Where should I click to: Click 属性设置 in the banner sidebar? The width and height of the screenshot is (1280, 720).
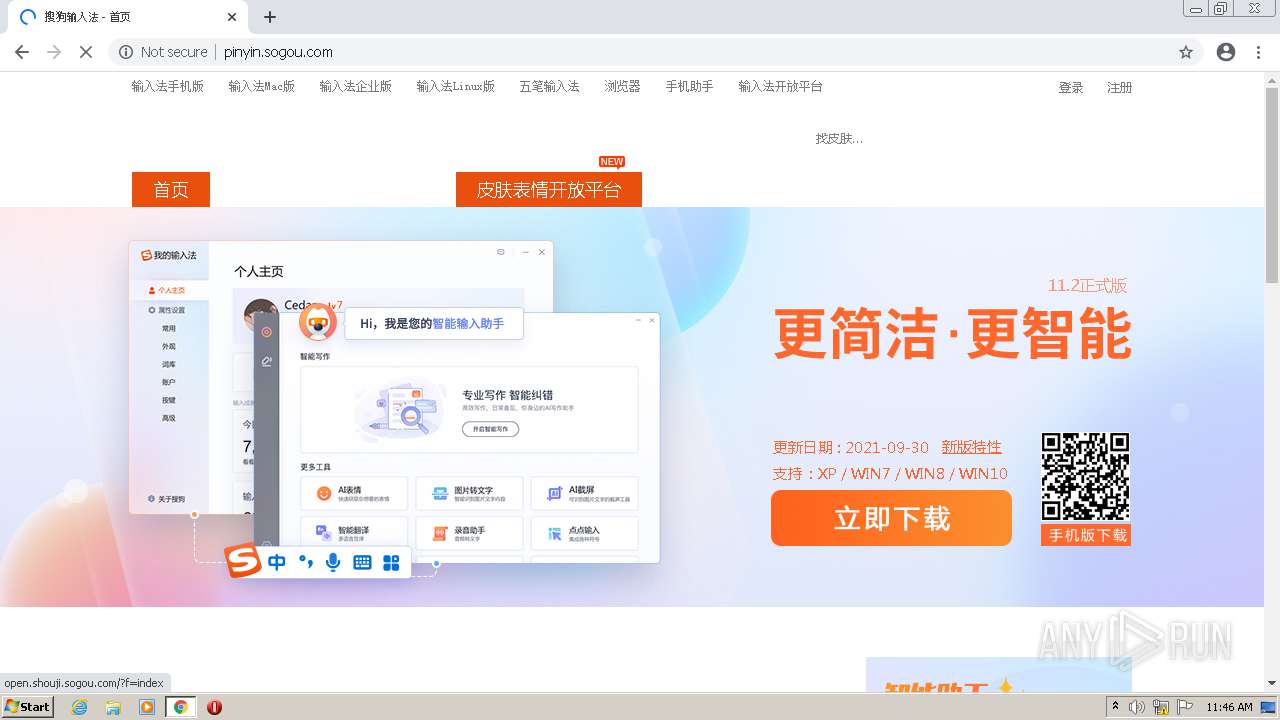[x=166, y=310]
